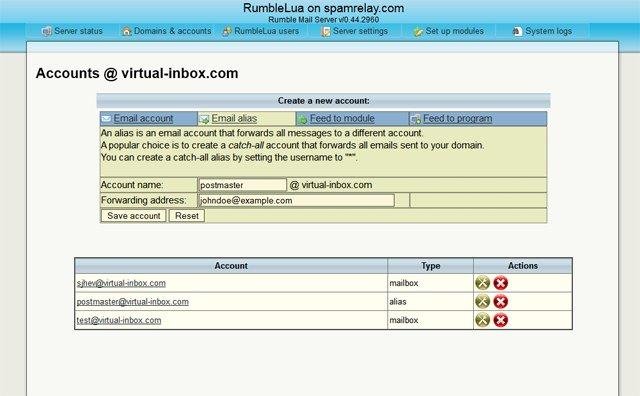Delete the sjhev@virtual-inbox.com account
Viewport: 640px width, 396px height.
click(500, 283)
